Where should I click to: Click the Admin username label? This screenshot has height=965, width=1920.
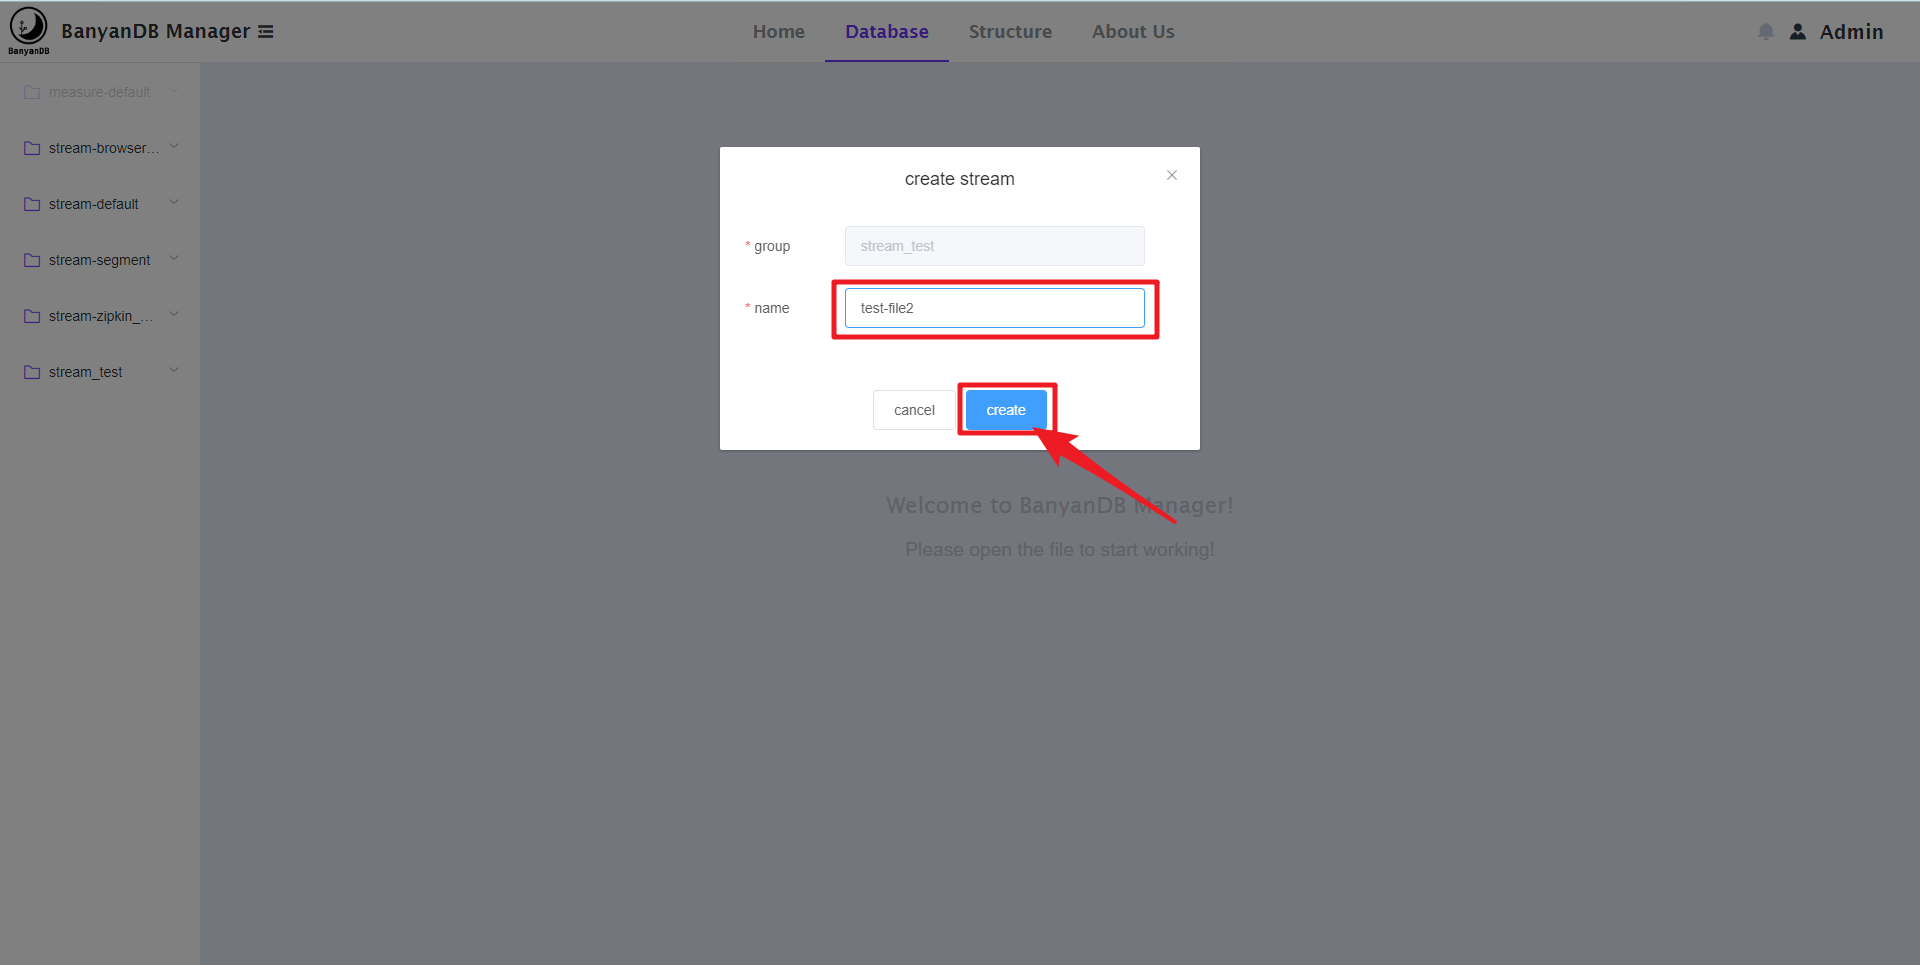1851,32
